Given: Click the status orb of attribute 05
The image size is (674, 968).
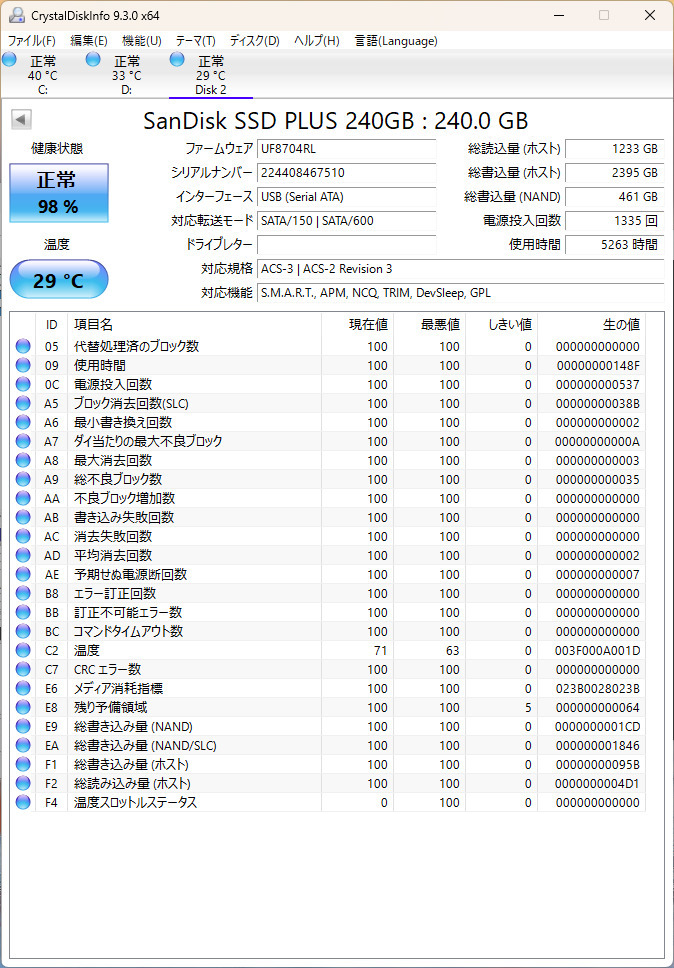Looking at the screenshot, I should (23, 346).
